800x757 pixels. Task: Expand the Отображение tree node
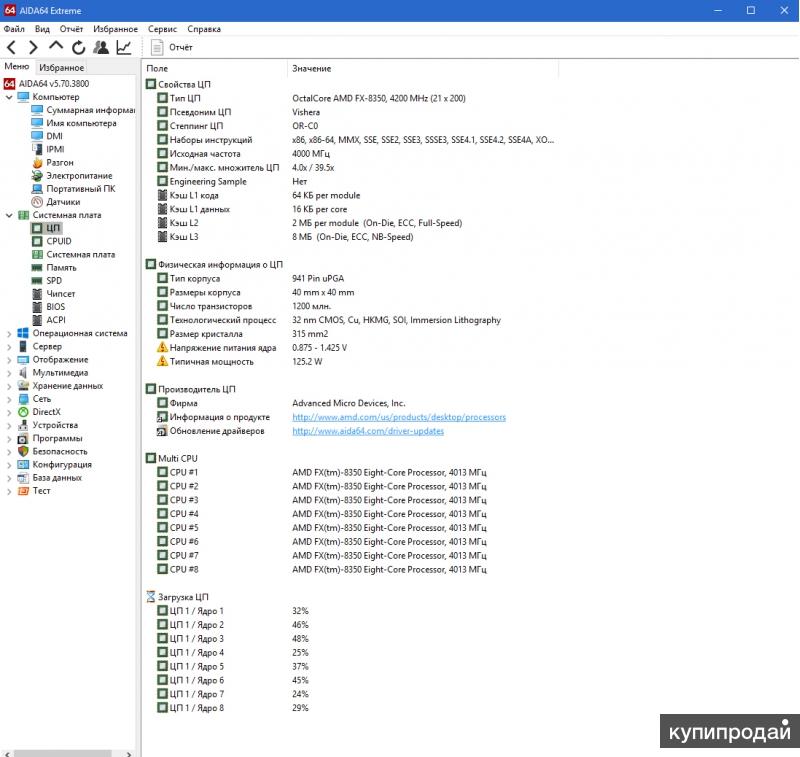(x=9, y=360)
